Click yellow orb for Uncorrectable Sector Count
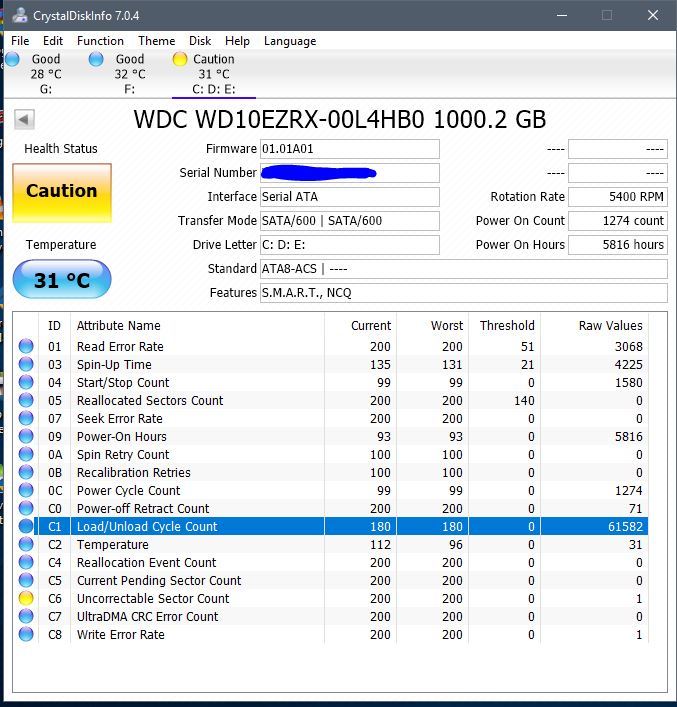The height and width of the screenshot is (707, 677). (26, 599)
